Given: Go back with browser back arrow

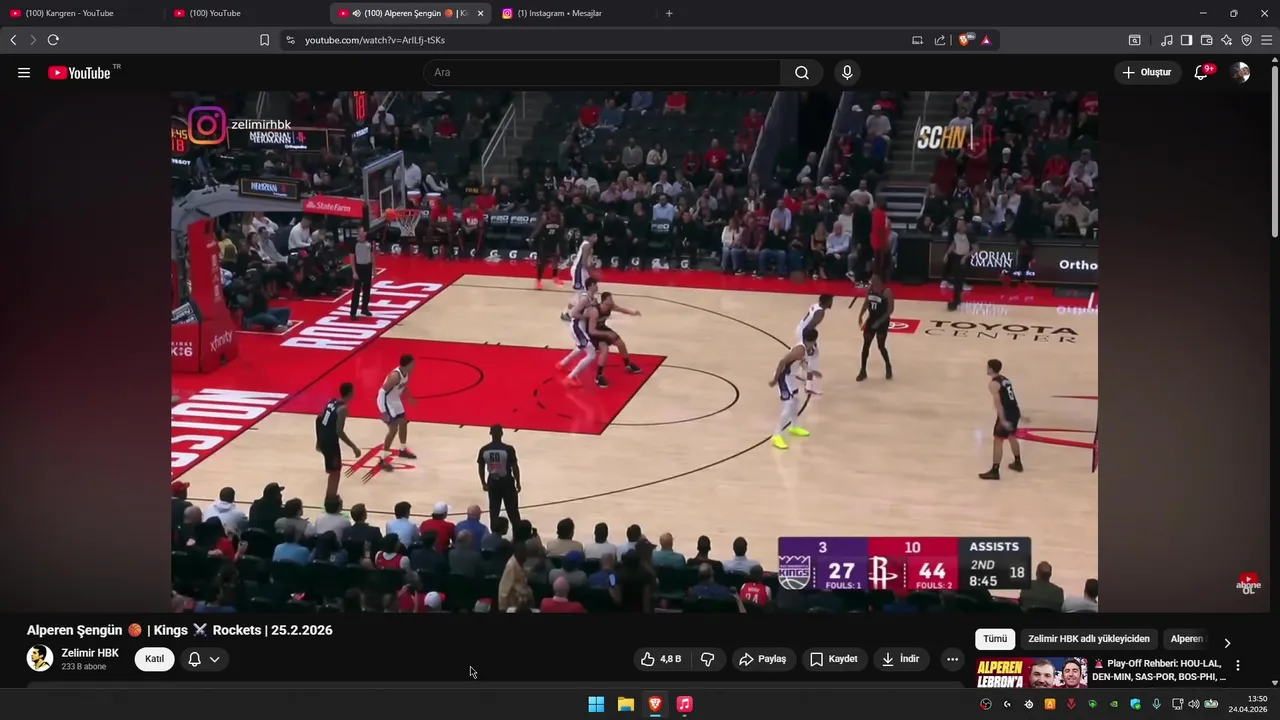Looking at the screenshot, I should pyautogui.click(x=13, y=40).
